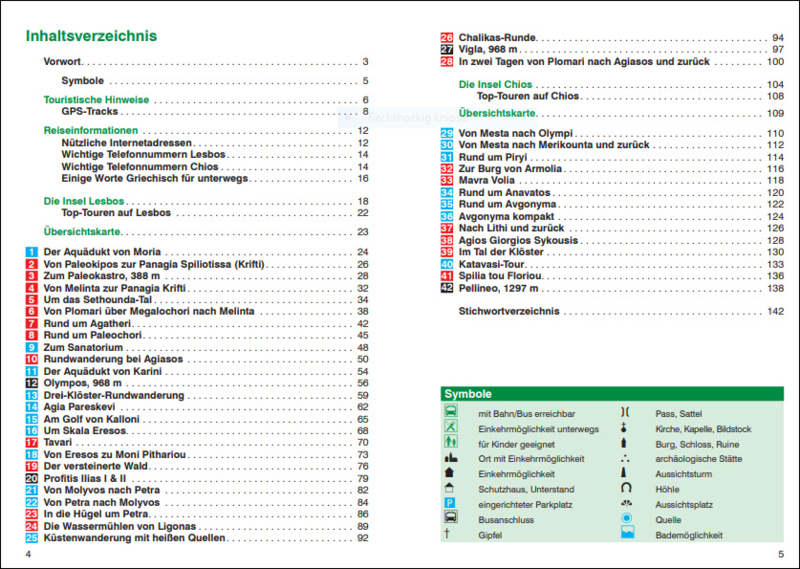Open the 'Stichwortverzeichnis' entry
Screen dimensions: 800x569
tap(621, 311)
